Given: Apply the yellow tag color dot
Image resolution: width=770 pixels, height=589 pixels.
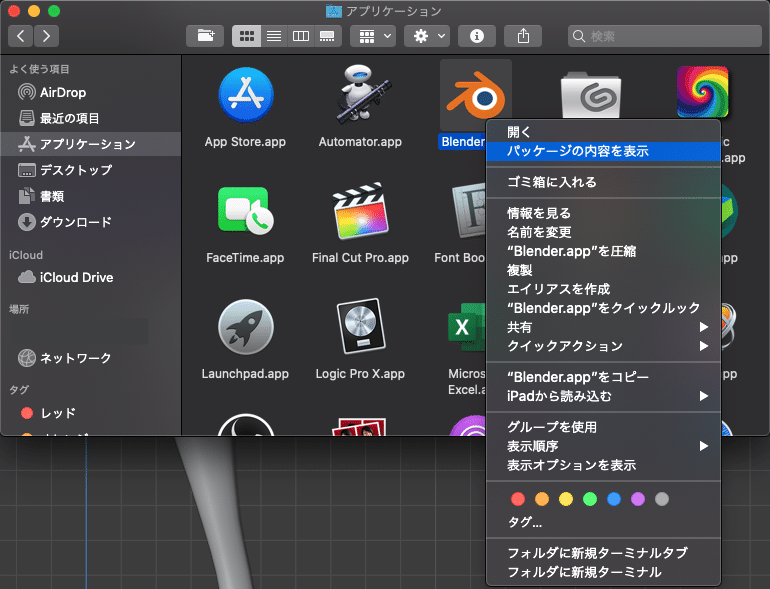Looking at the screenshot, I should pyautogui.click(x=566, y=499).
